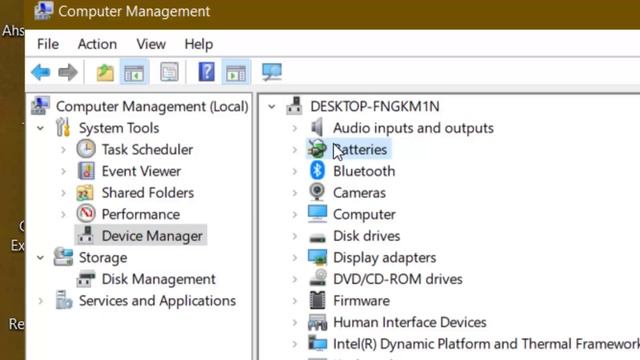Viewport: 640px width, 360px height.
Task: Collapse the DESKTOP-FNGKM1N device tree
Action: 271,107
